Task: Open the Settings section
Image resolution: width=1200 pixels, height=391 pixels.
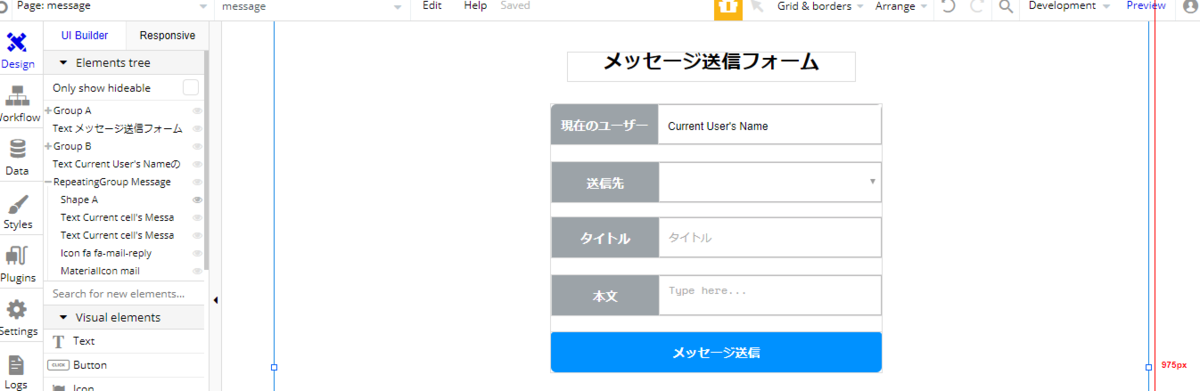Action: pyautogui.click(x=17, y=318)
